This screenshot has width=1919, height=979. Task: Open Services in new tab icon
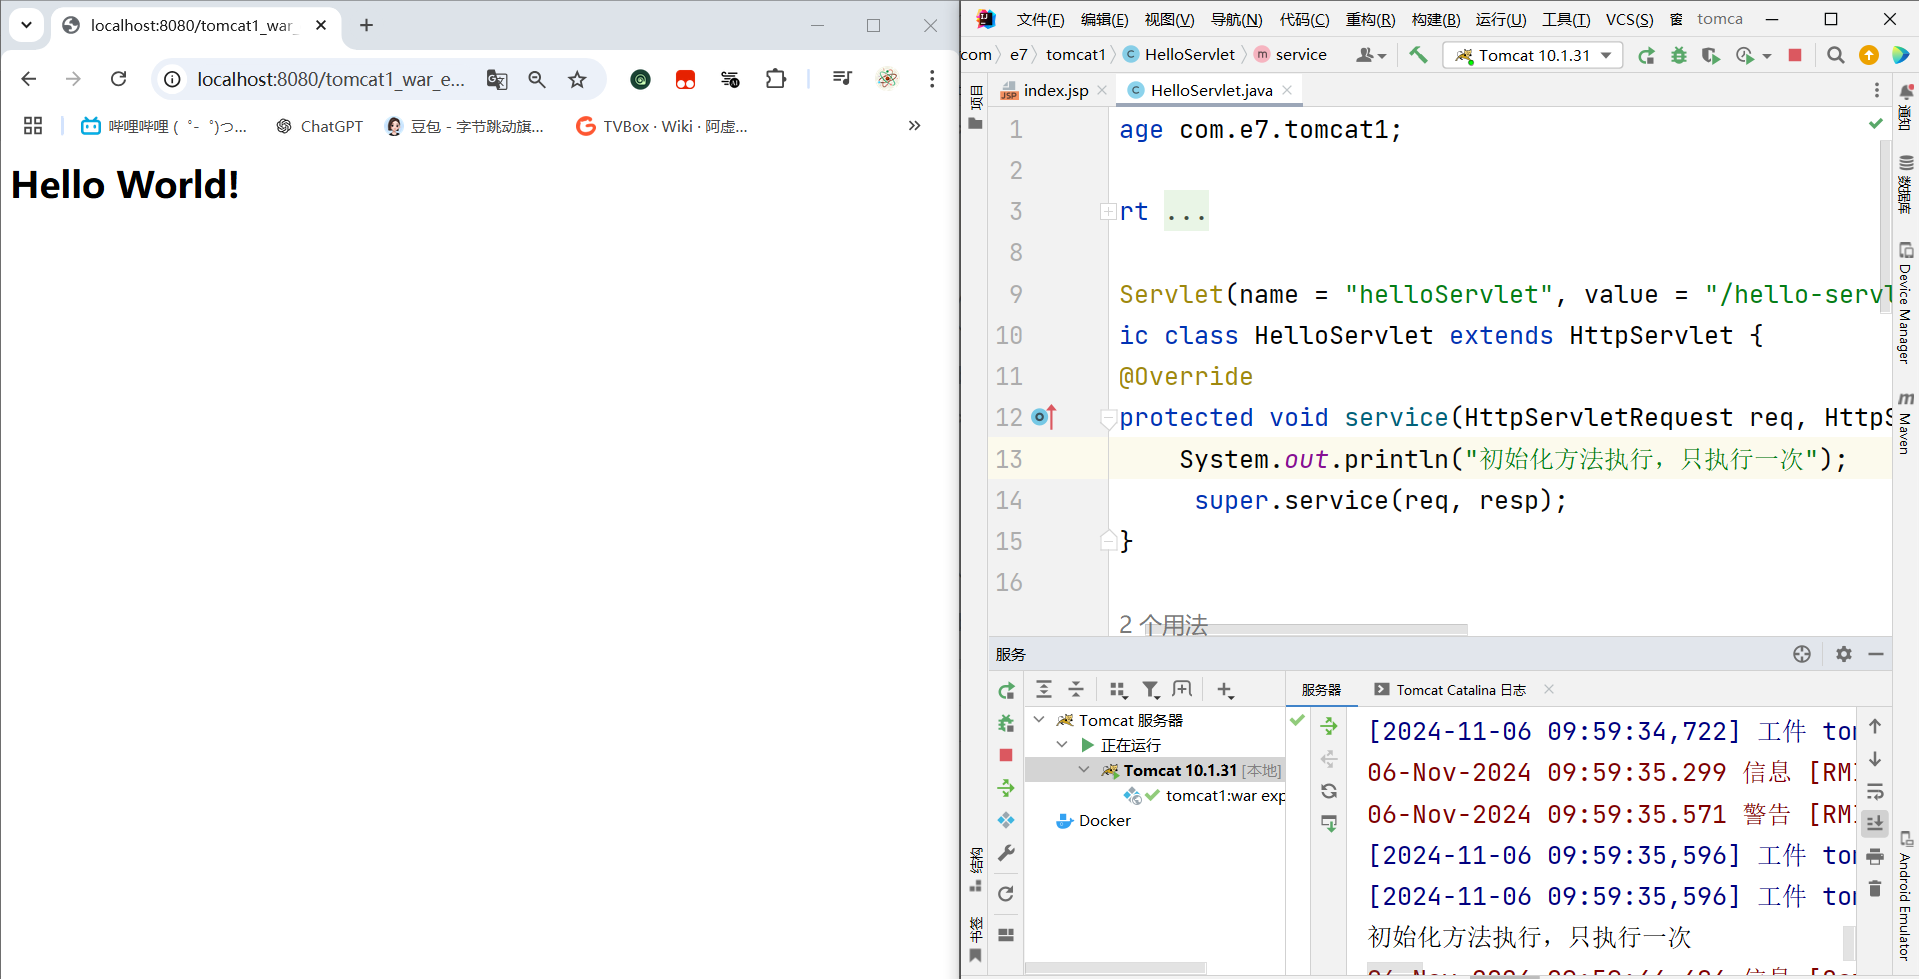pyautogui.click(x=1182, y=689)
